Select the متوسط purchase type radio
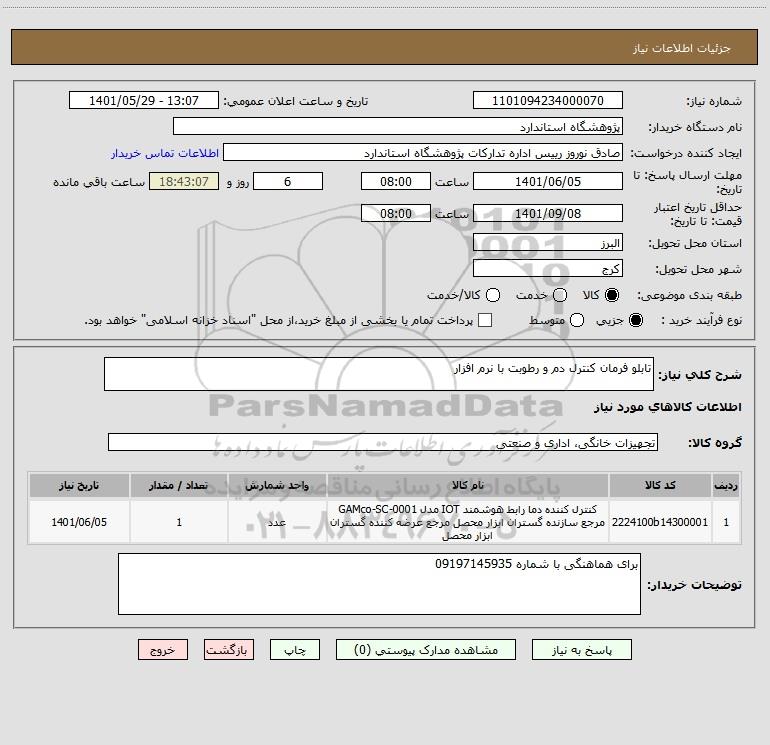 577,320
